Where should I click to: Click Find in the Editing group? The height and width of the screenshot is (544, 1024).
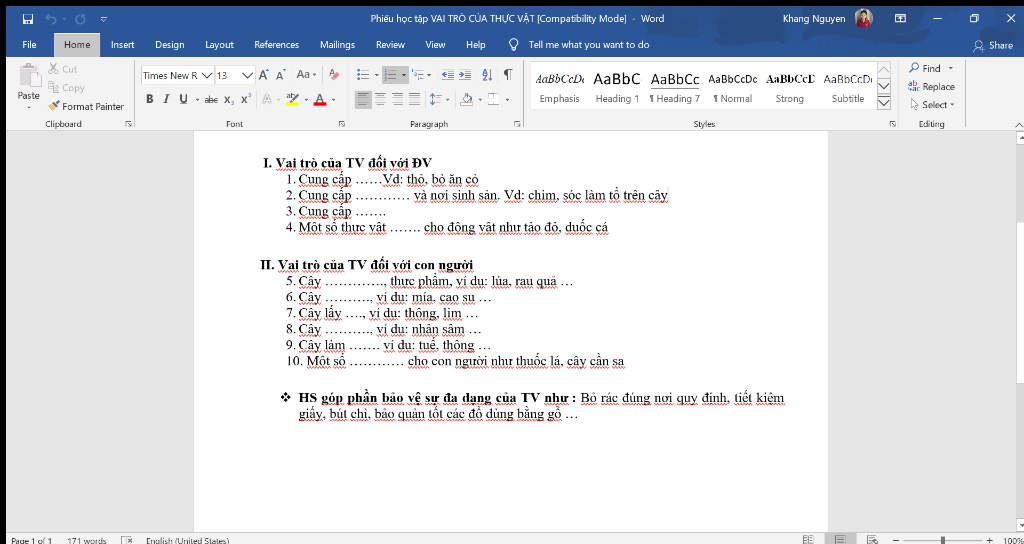click(926, 69)
